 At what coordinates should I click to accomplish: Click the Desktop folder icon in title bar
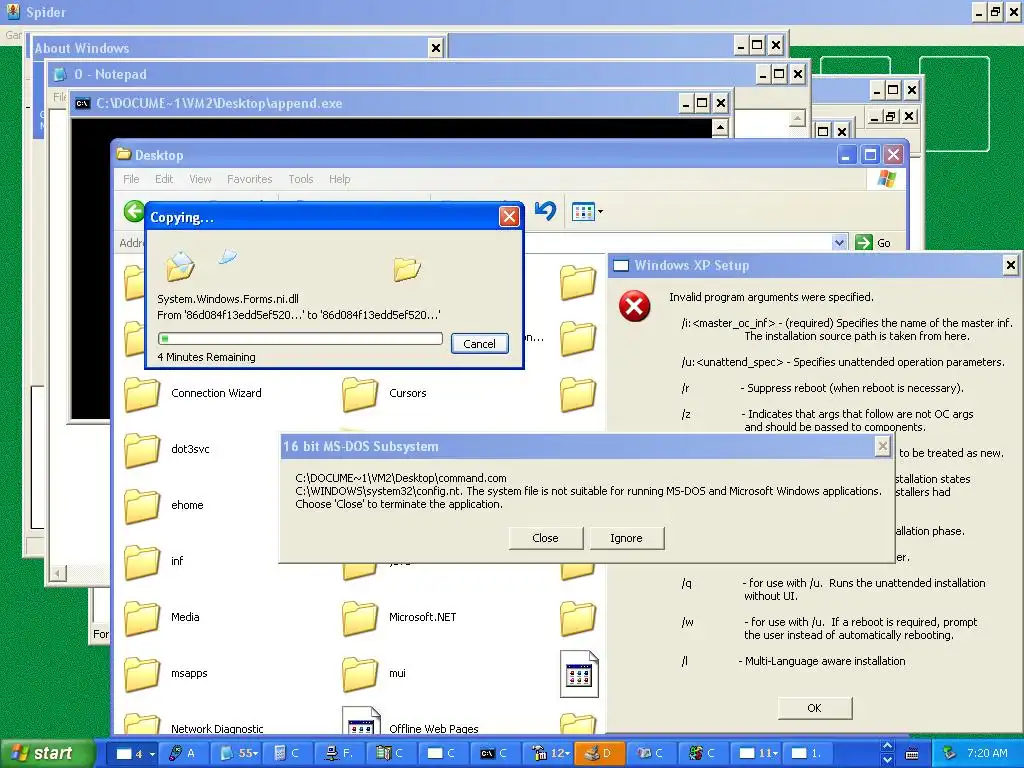click(x=123, y=154)
